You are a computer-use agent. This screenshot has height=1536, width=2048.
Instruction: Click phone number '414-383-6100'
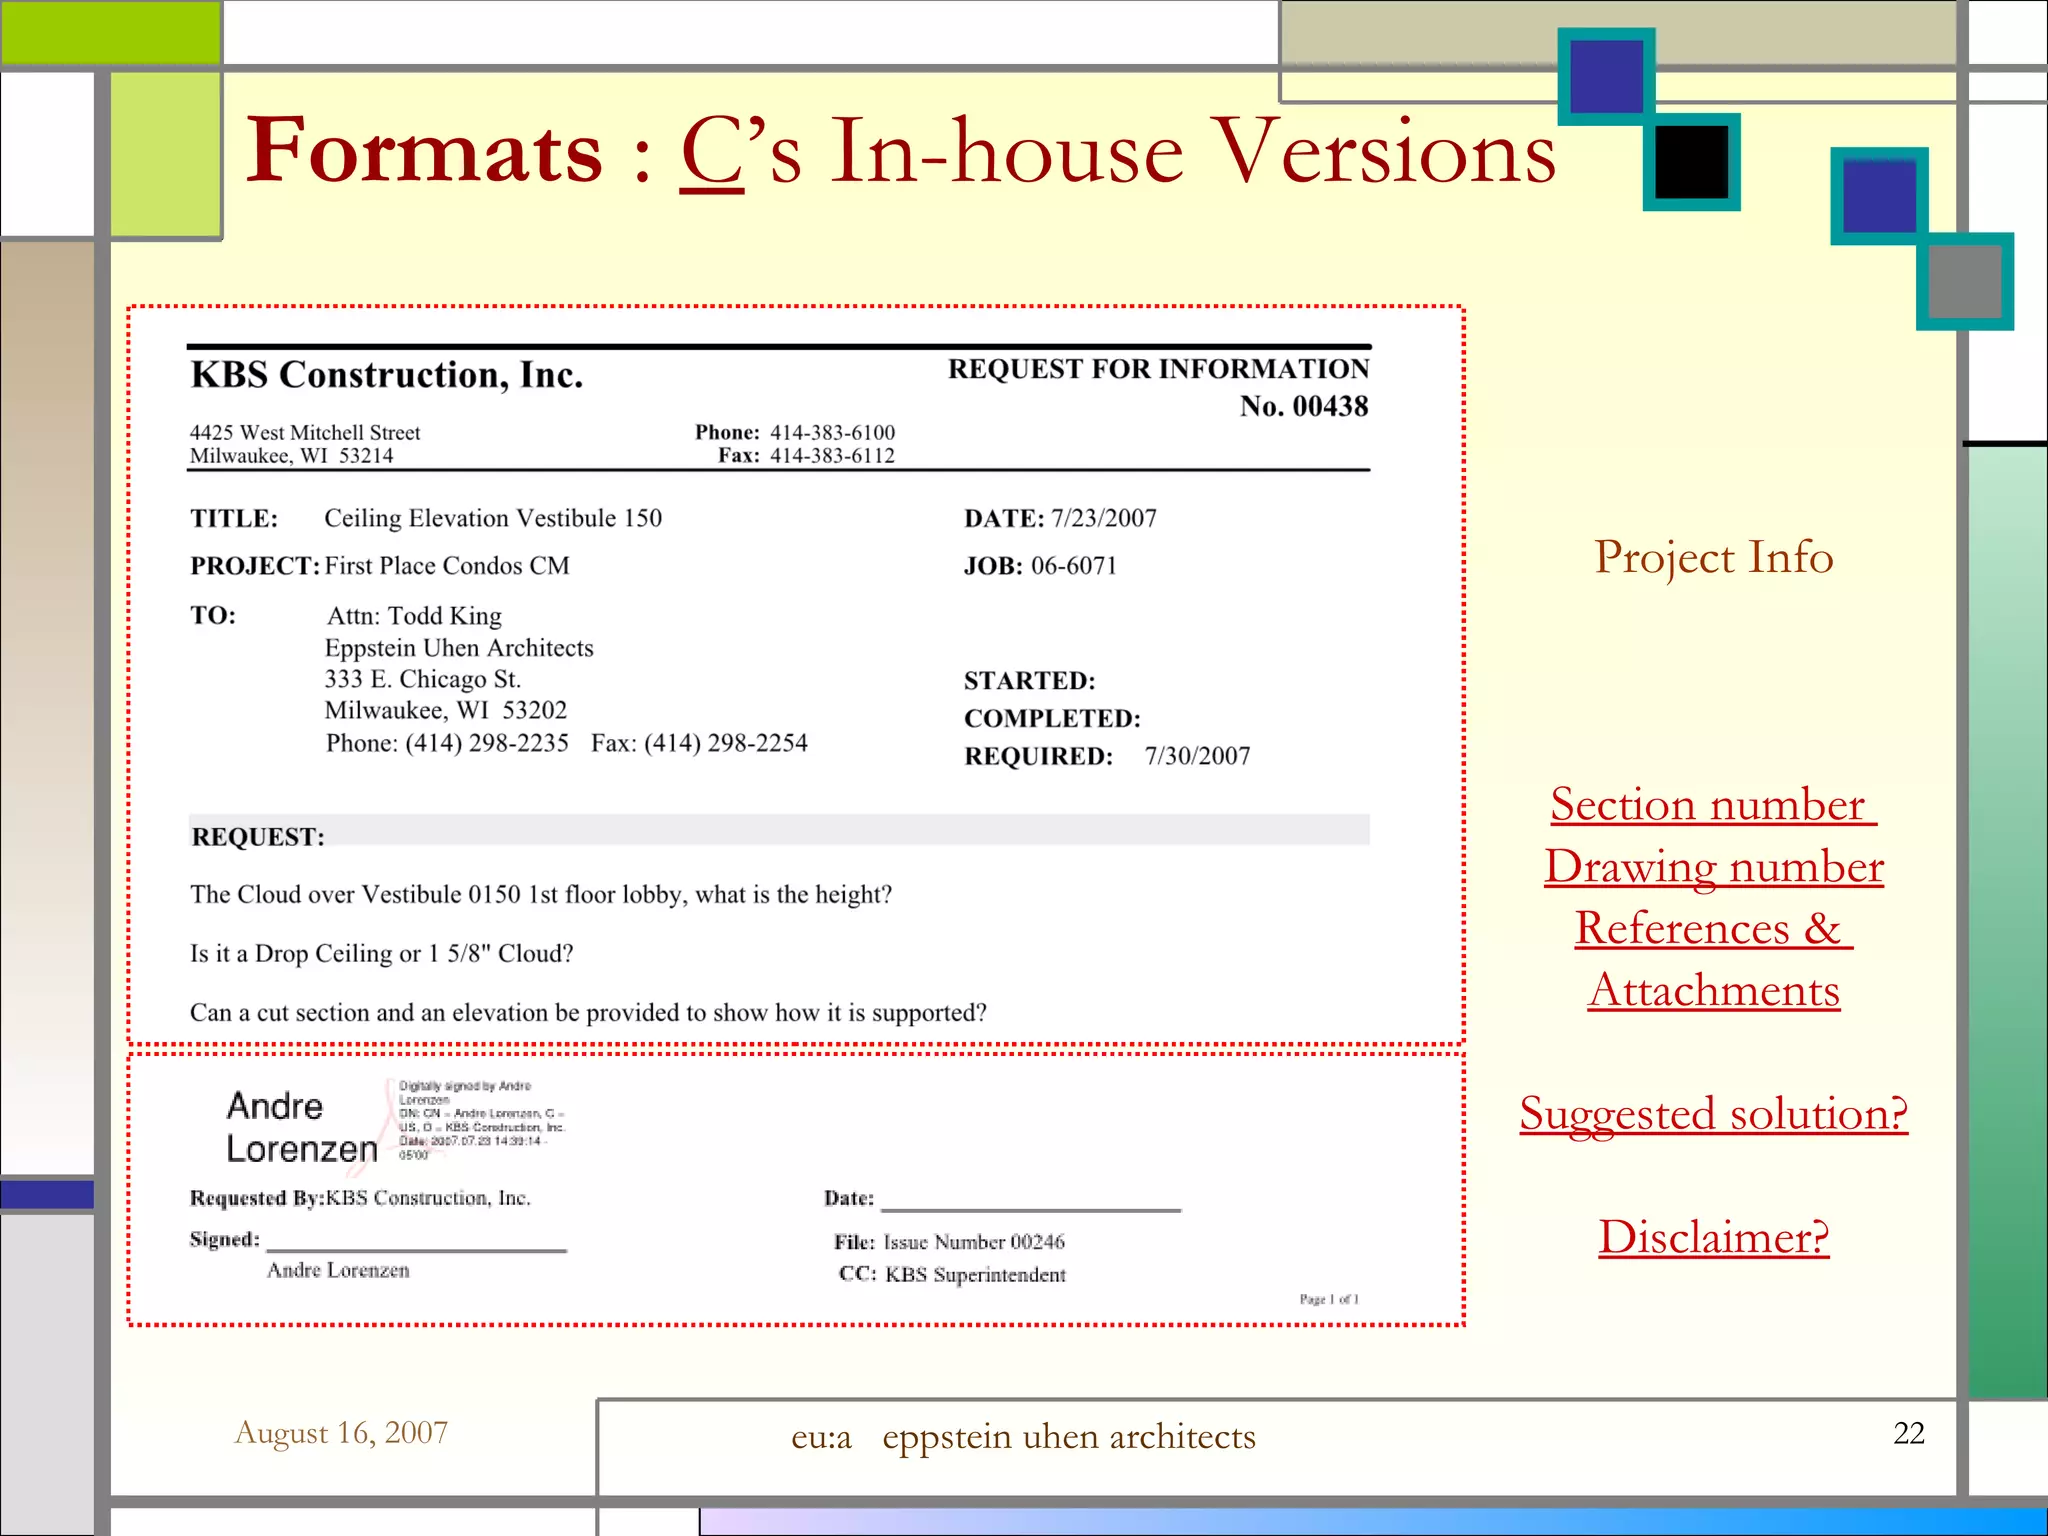pyautogui.click(x=832, y=432)
